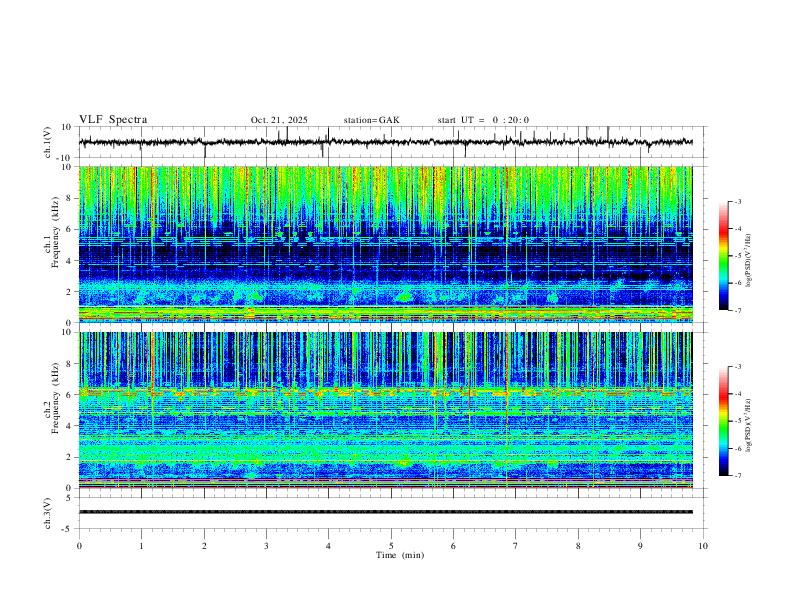This screenshot has height=612, width=792.
Task: Click tick label "9" on the Time axis
Action: point(640,546)
